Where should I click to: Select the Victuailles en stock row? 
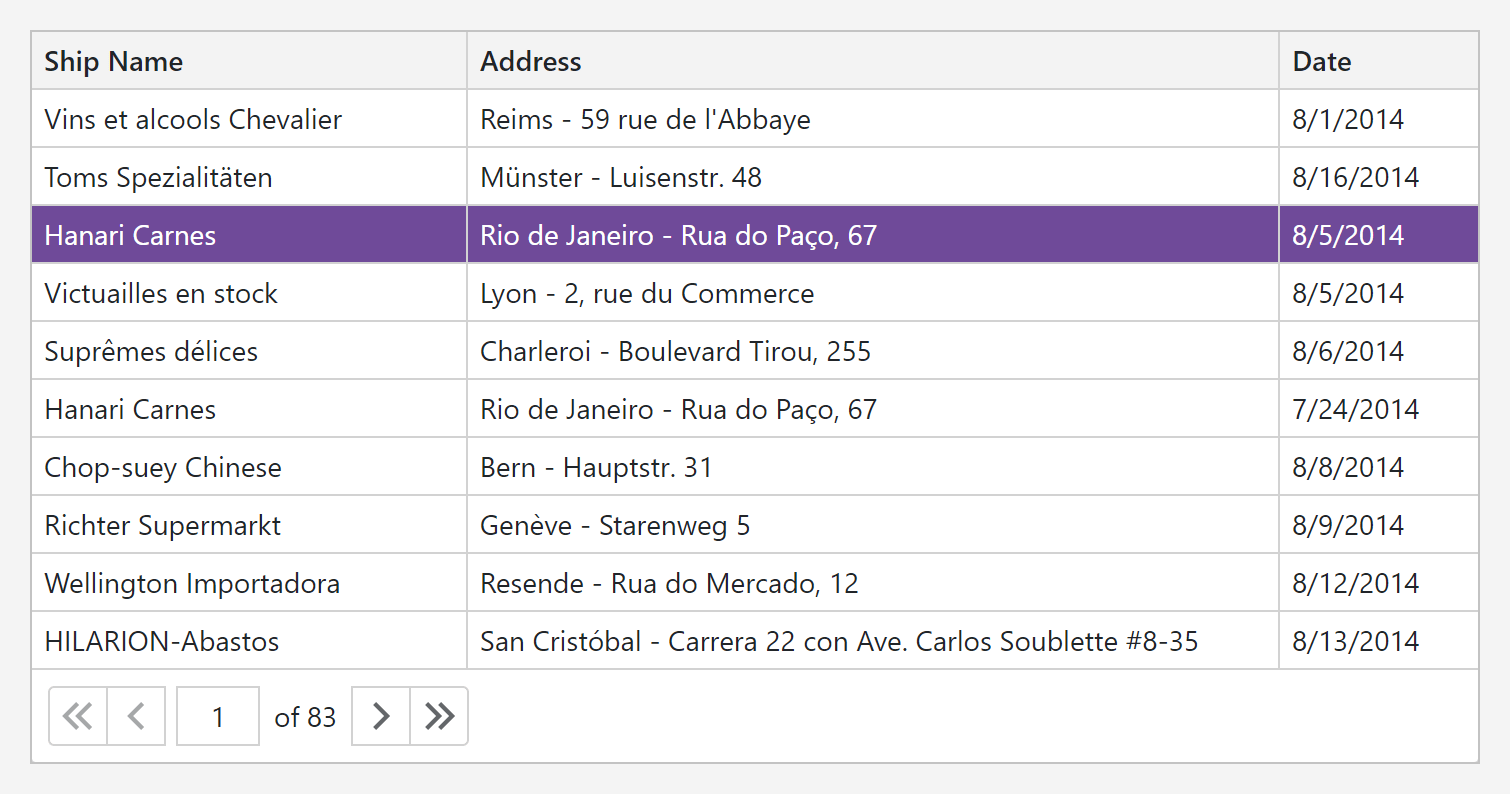[x=161, y=294]
